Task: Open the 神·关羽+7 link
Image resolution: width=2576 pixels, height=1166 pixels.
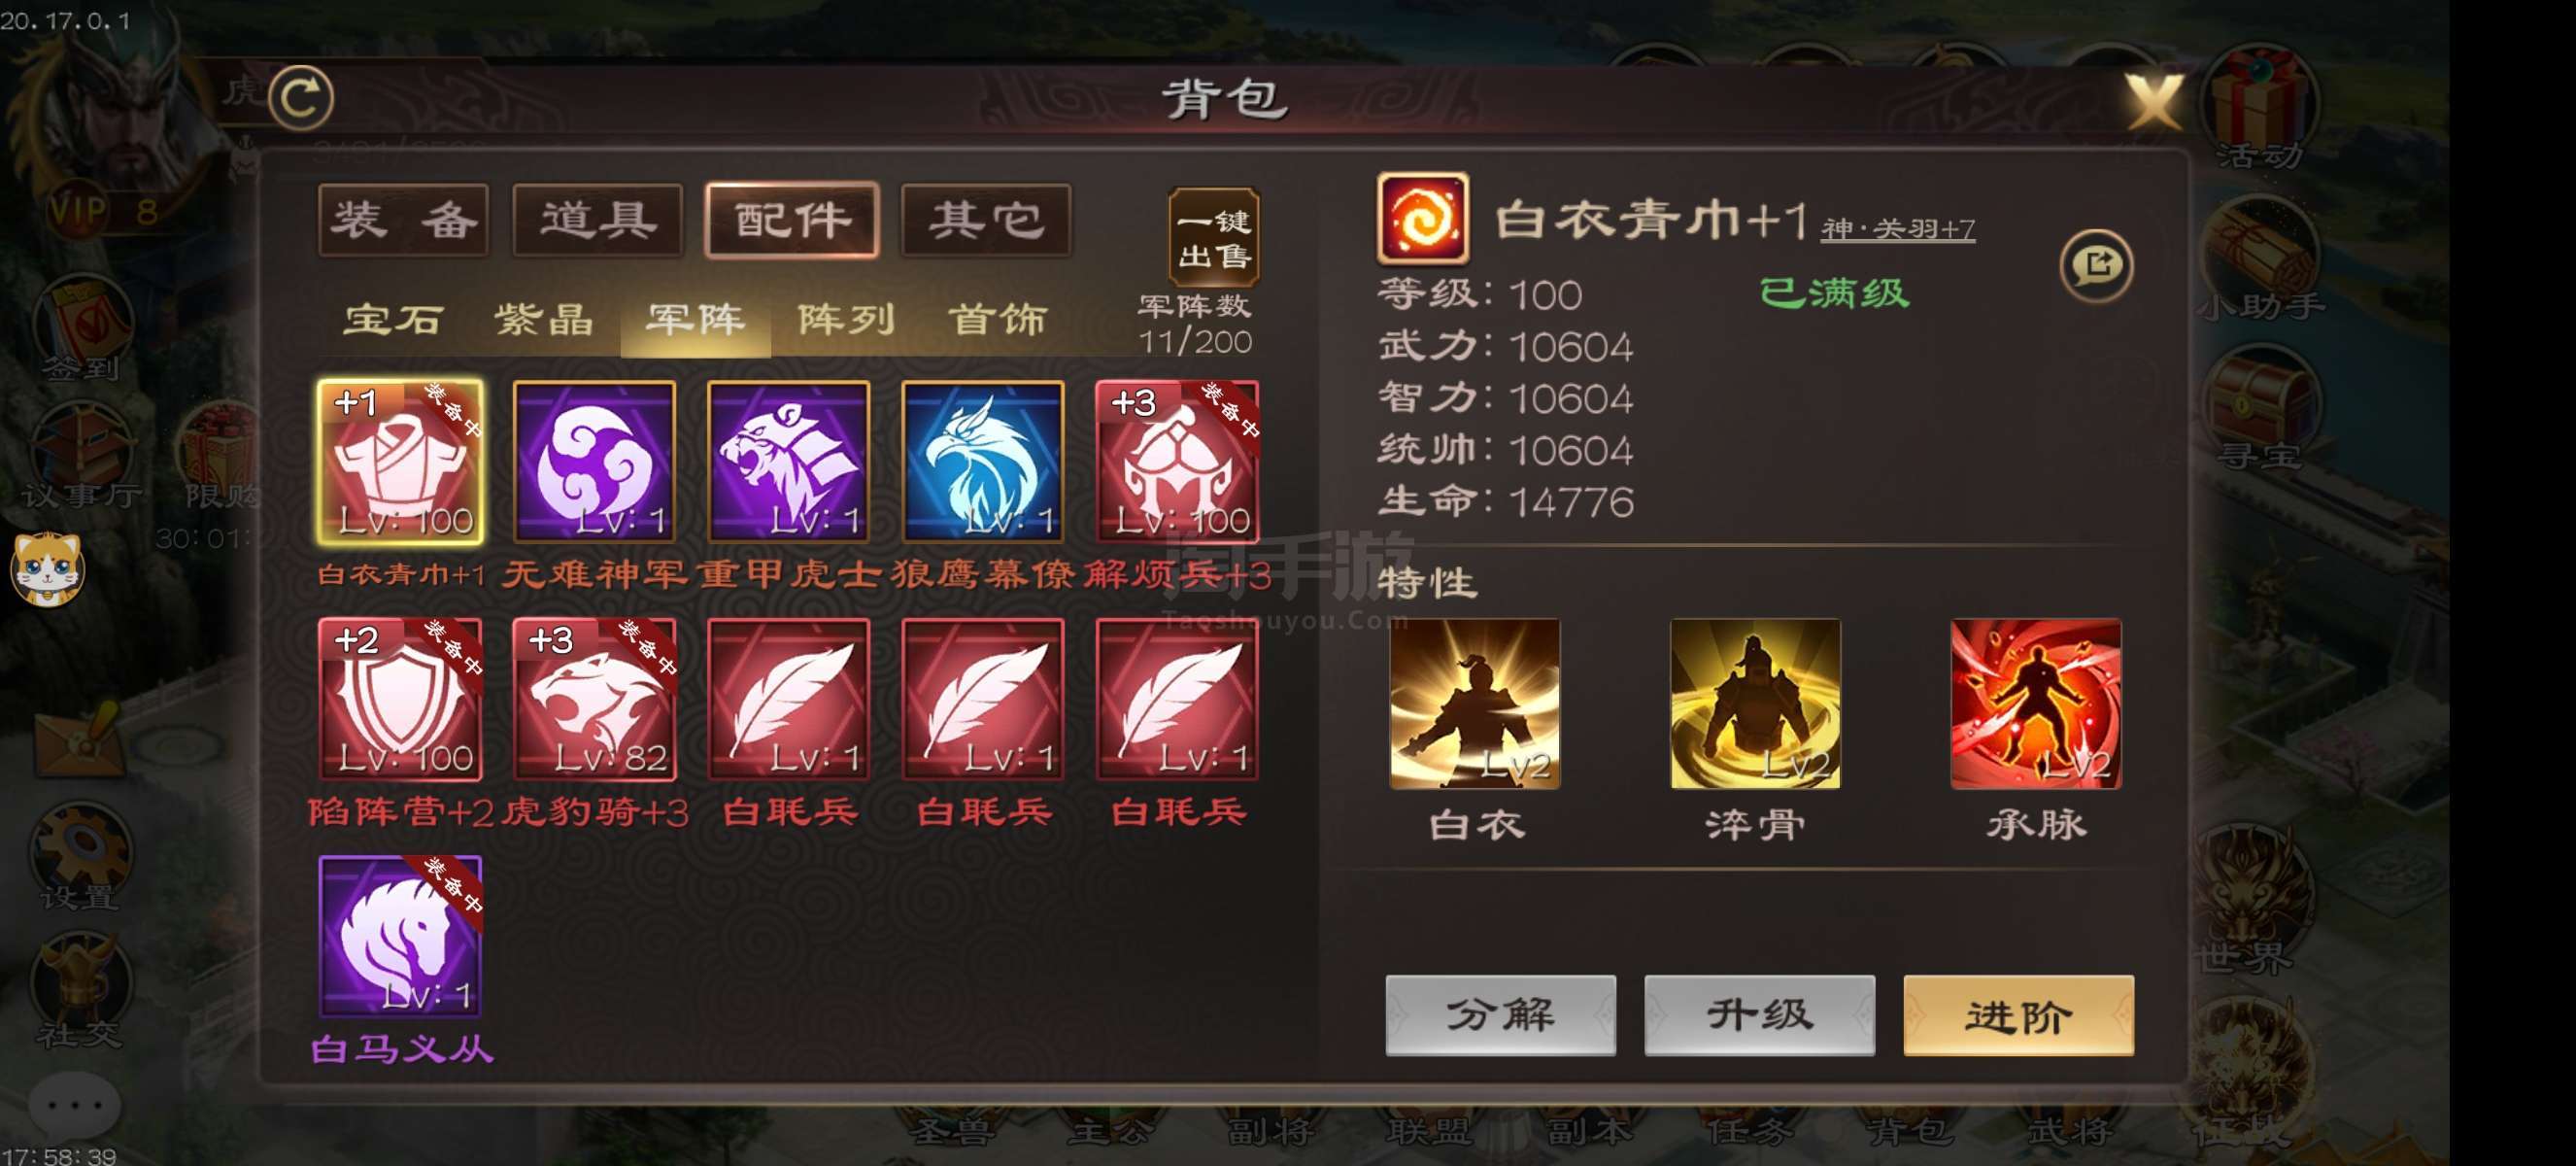Action: click(1897, 229)
